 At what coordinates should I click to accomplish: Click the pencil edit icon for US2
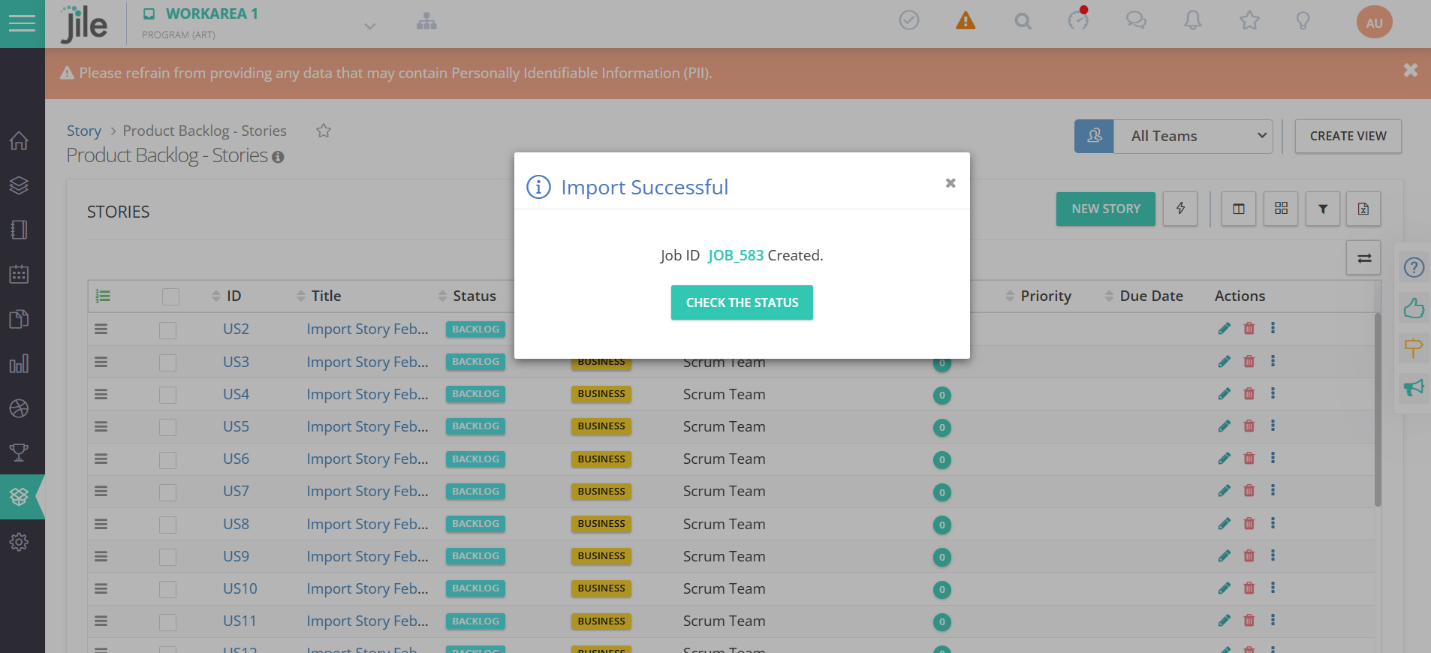[x=1224, y=329]
